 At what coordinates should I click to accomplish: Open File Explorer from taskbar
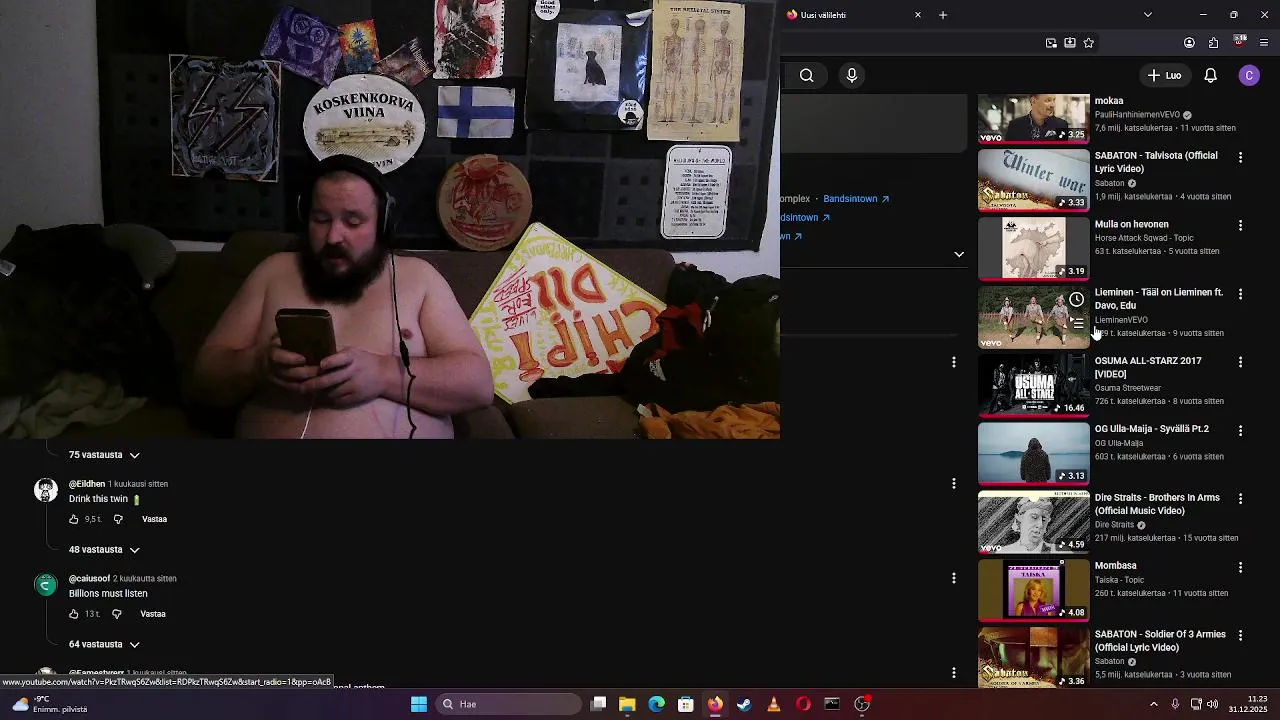627,704
